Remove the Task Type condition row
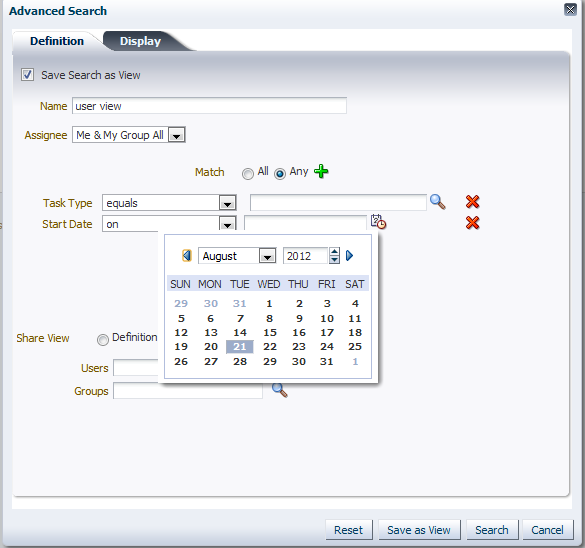The image size is (585, 548). tap(472, 202)
